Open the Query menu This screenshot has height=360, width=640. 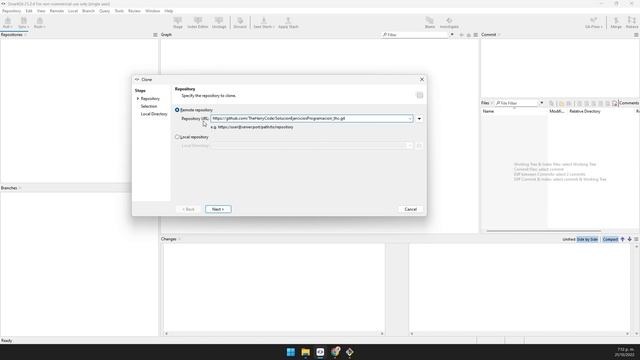pyautogui.click(x=104, y=11)
